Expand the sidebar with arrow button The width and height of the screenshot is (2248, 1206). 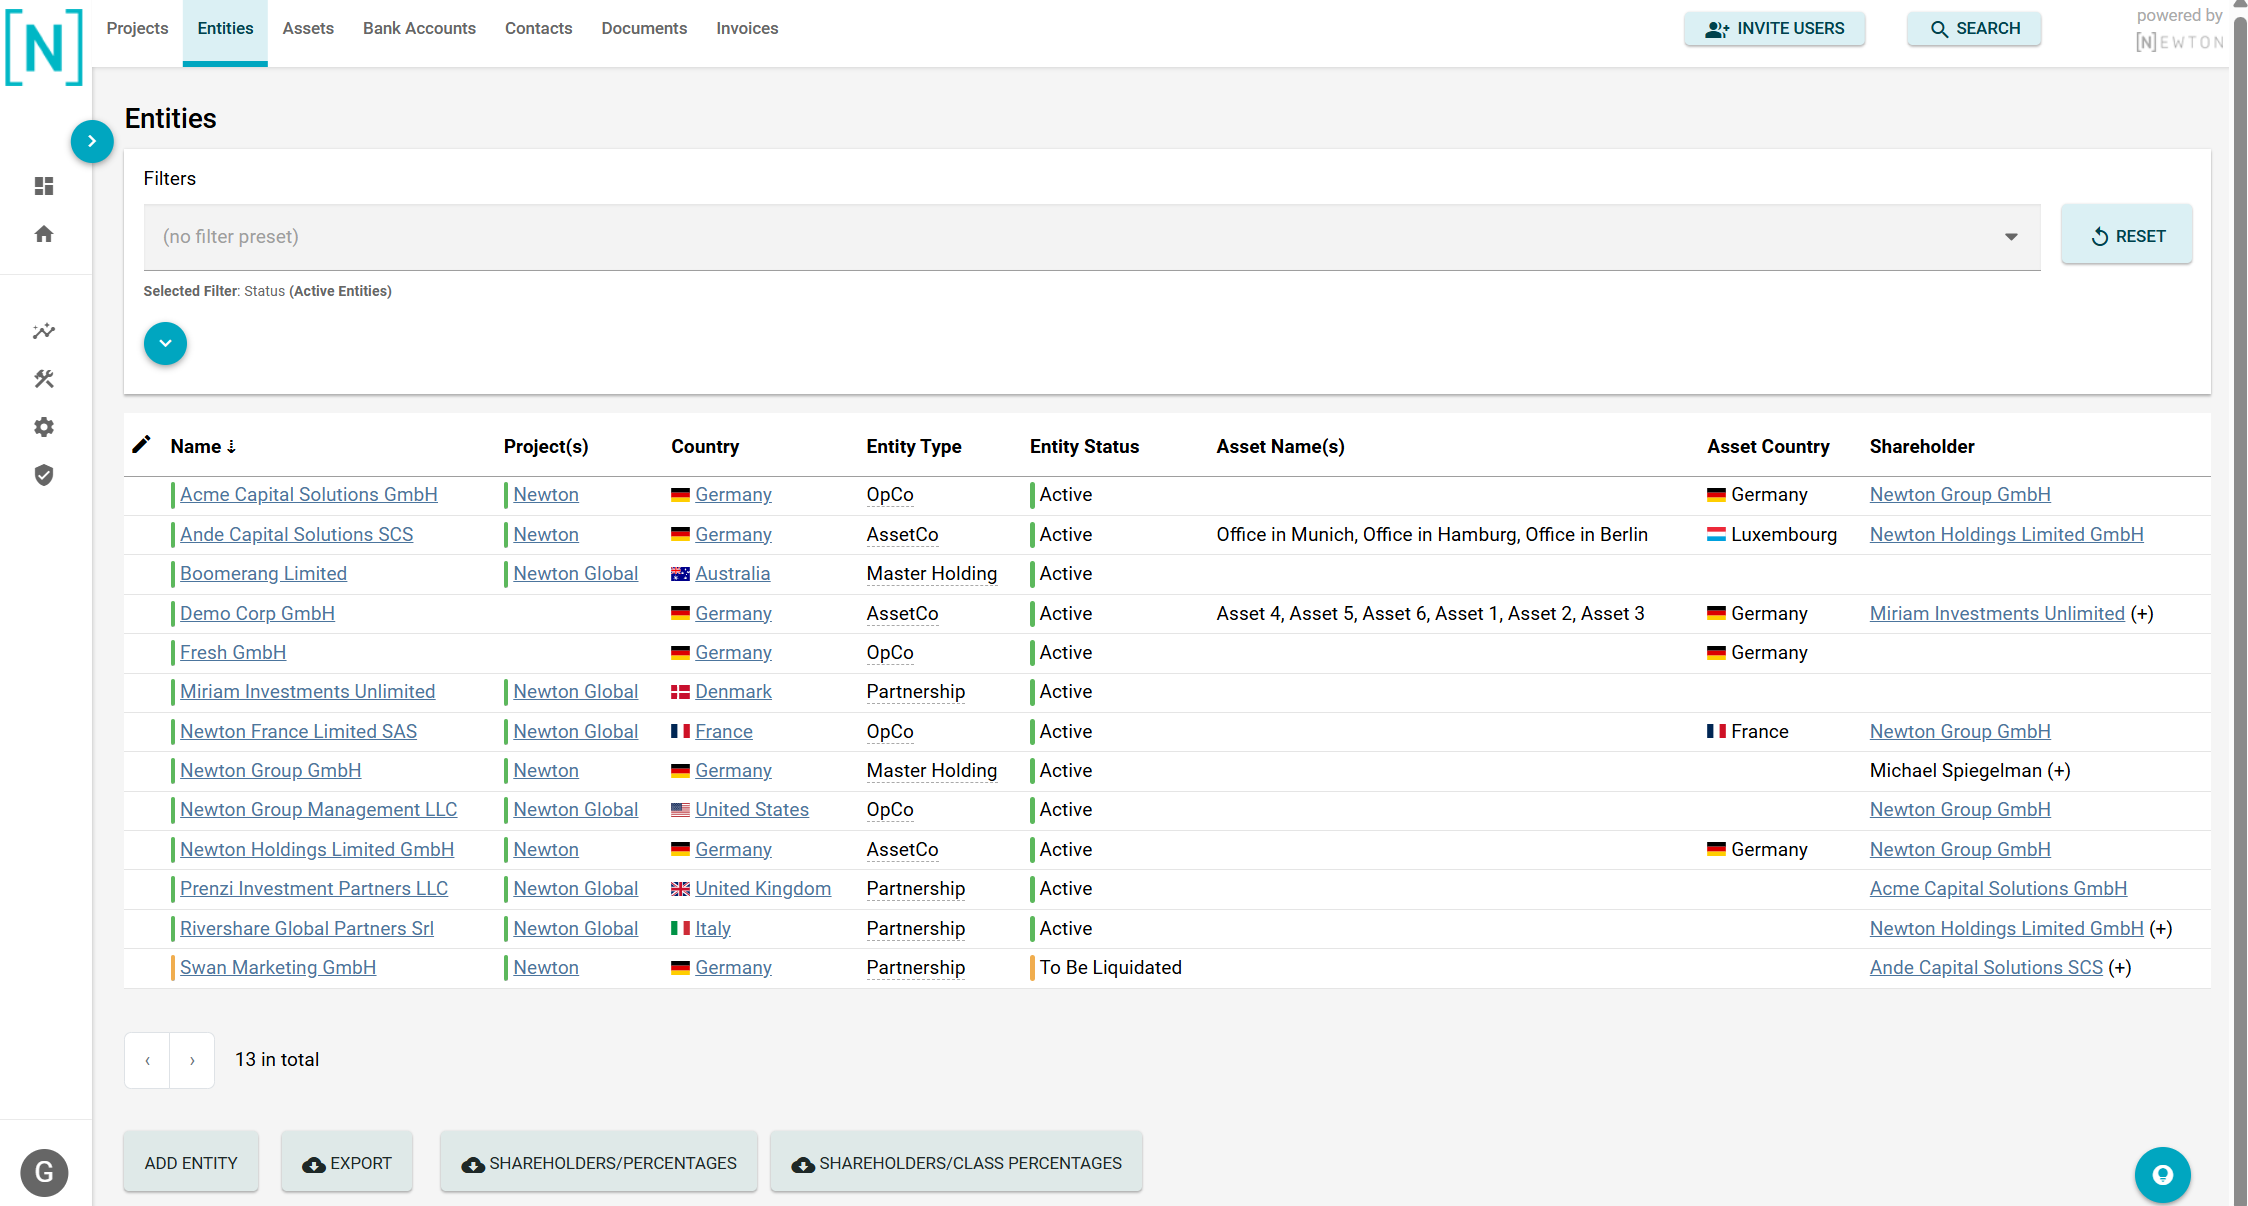point(92,142)
